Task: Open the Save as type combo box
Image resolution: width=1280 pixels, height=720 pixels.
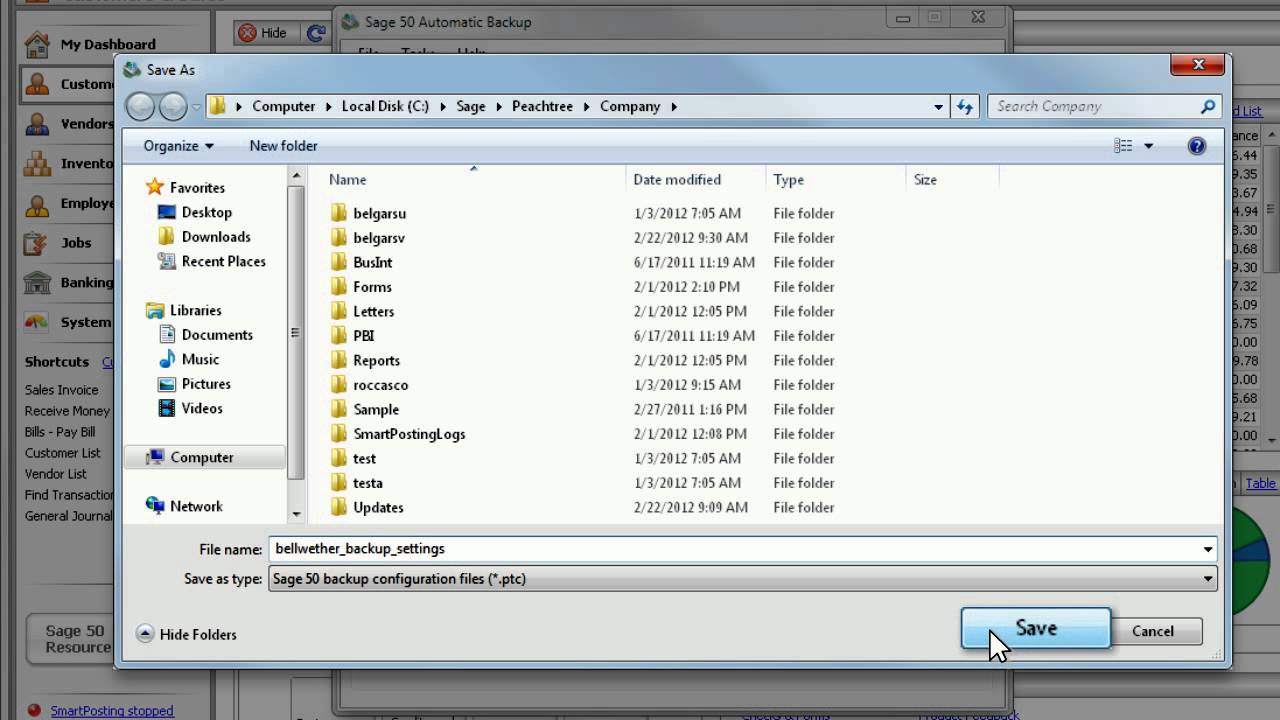Action: pos(742,579)
